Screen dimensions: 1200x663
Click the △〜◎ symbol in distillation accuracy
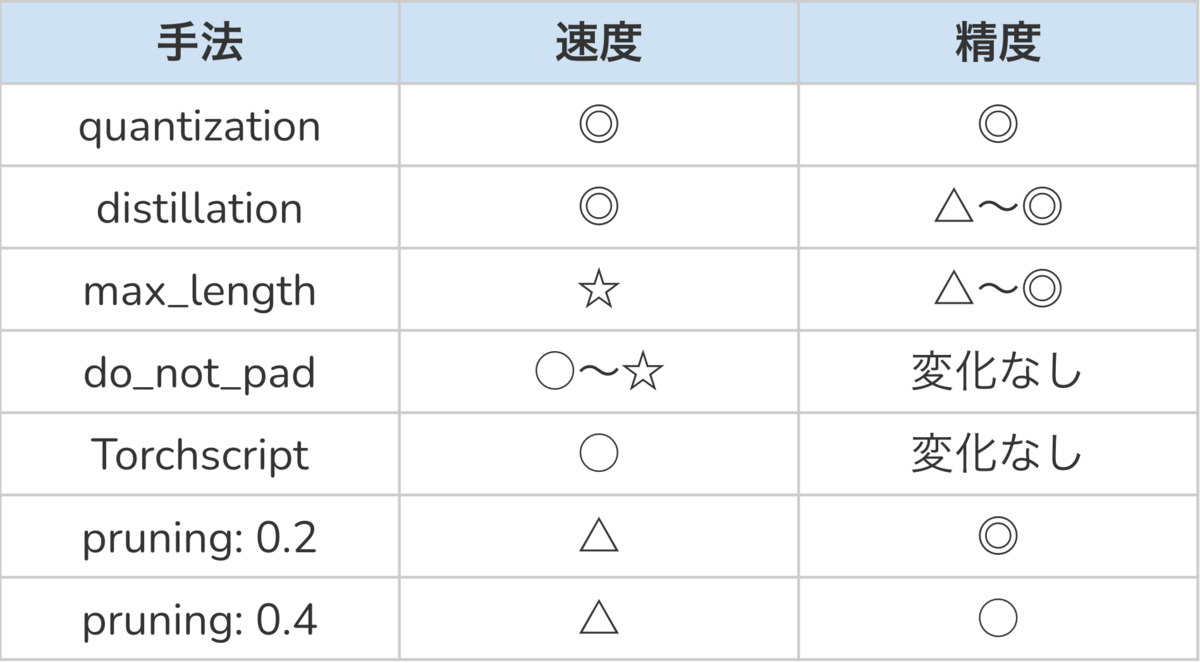coord(998,207)
